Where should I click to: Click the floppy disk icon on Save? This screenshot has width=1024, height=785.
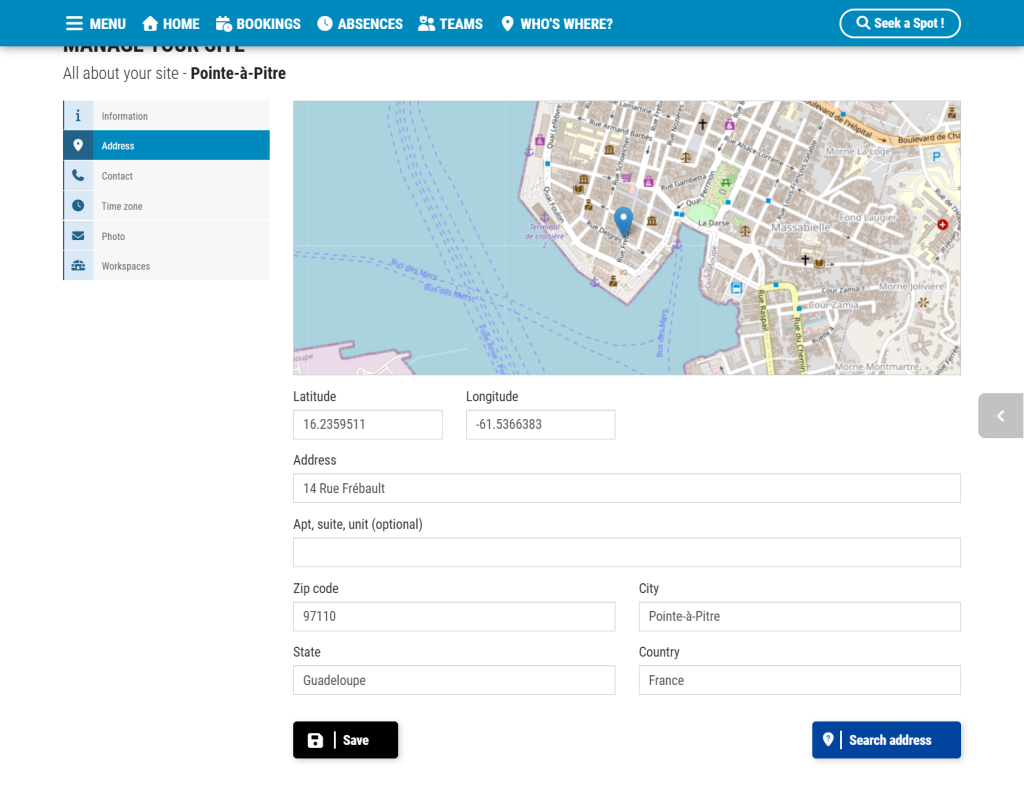coord(315,740)
